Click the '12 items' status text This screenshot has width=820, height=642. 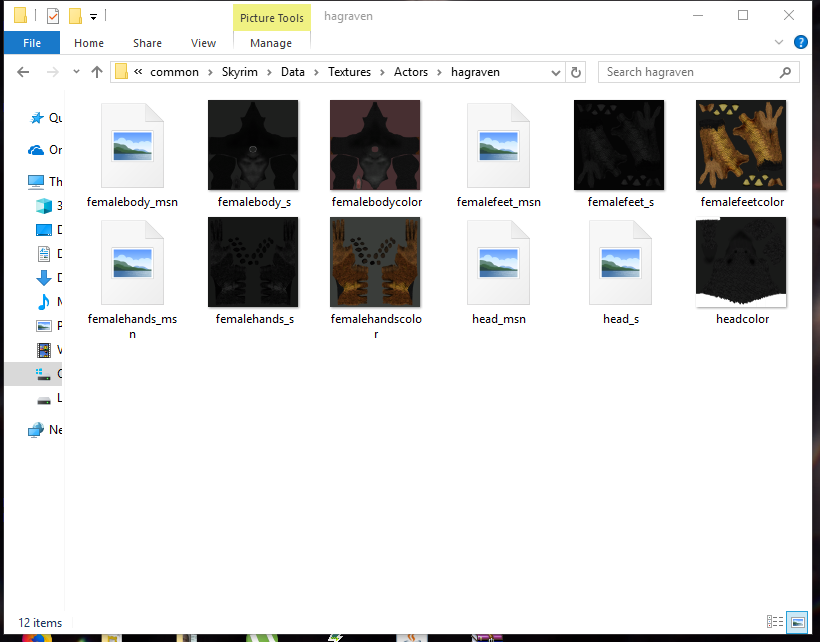(40, 623)
